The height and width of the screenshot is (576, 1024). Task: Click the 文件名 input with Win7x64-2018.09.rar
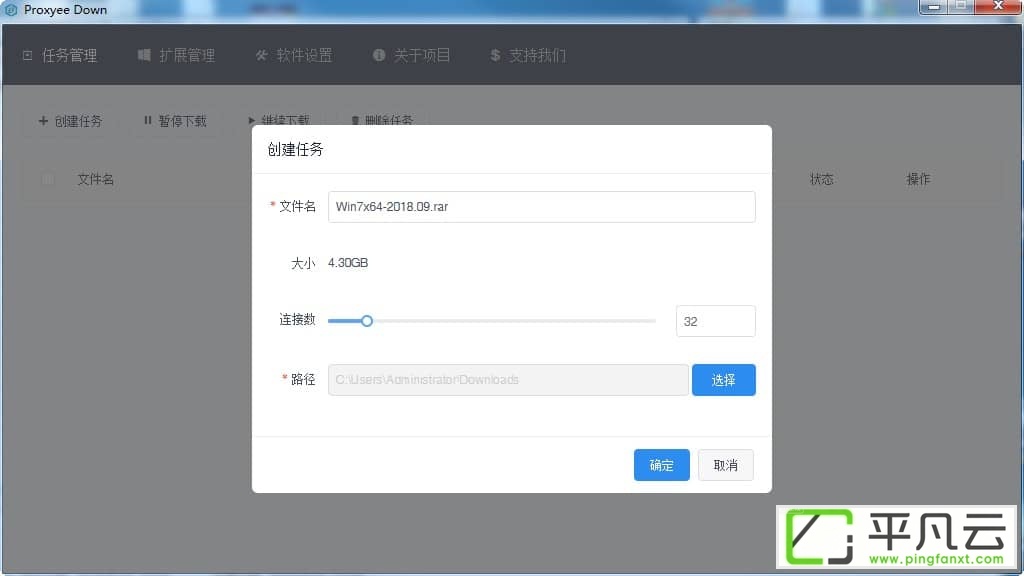(x=541, y=206)
